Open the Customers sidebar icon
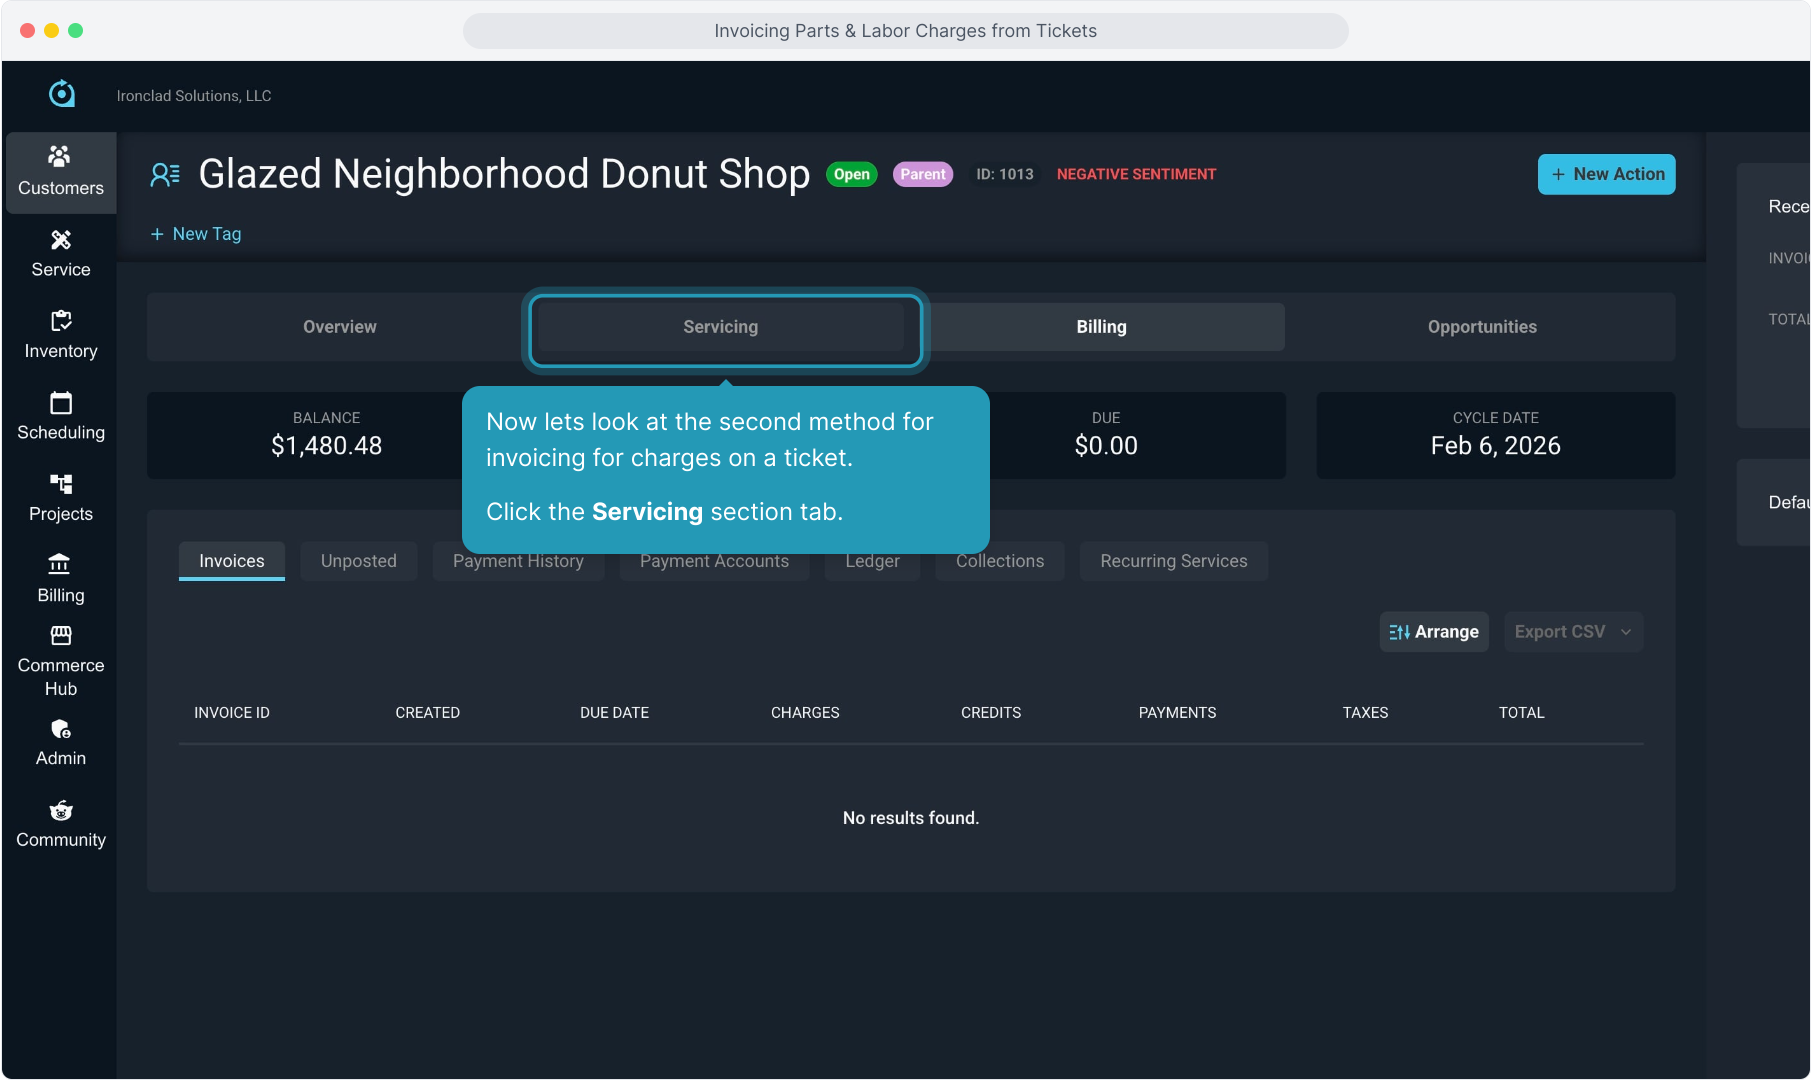 pos(60,157)
